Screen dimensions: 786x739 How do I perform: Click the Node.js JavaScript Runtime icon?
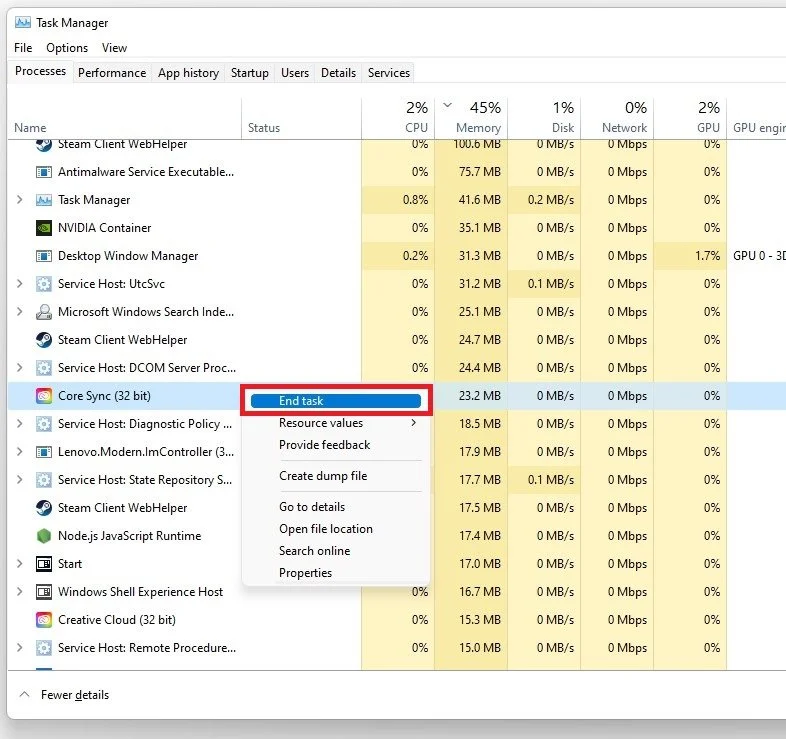44,536
